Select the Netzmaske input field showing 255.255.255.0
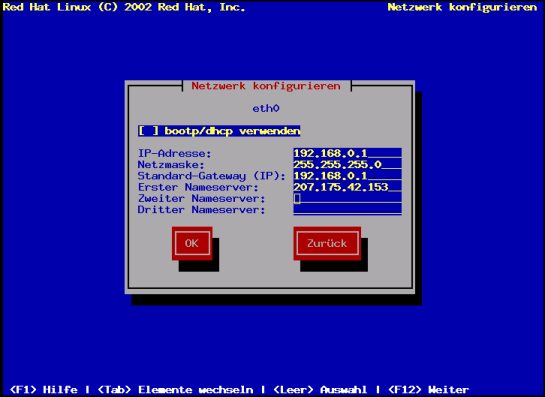Viewport: 545px width, 397px height. (348, 164)
